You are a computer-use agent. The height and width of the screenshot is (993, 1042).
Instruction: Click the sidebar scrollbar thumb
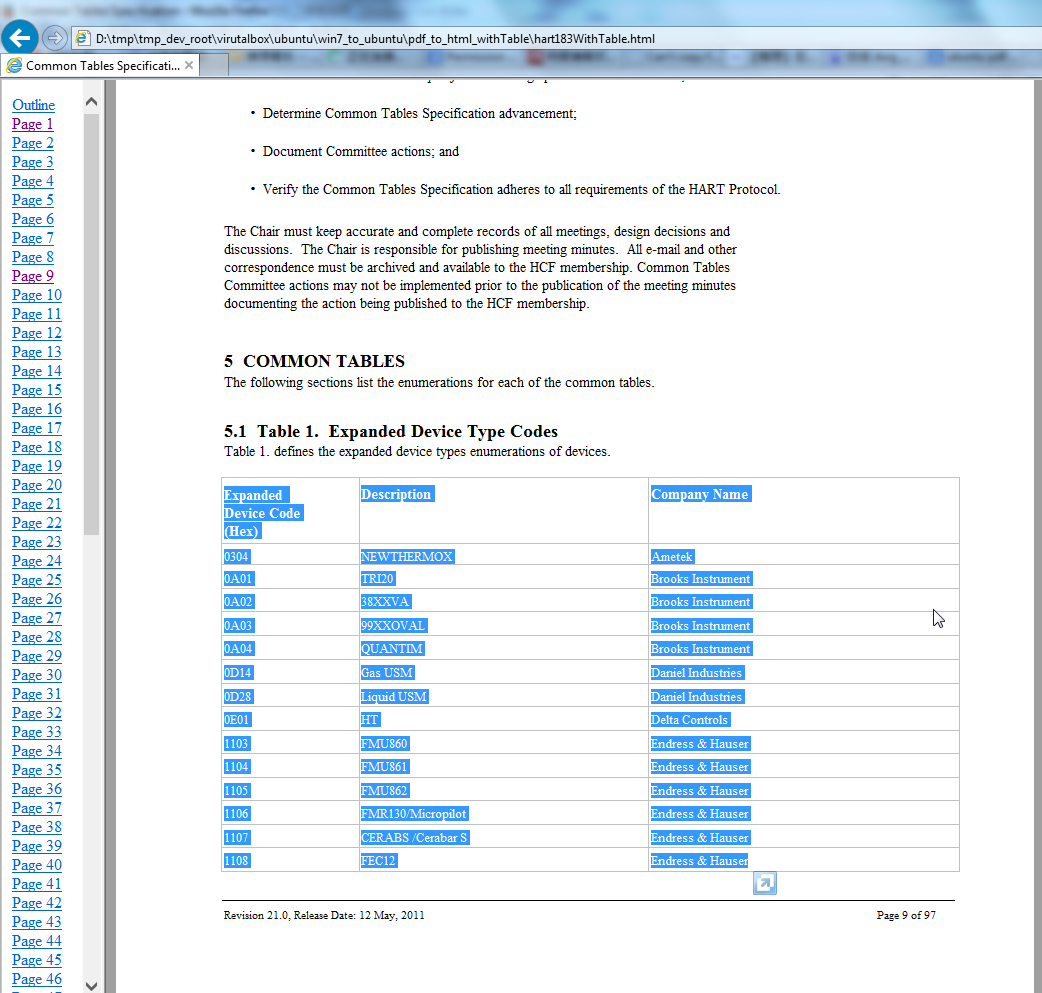tap(92, 324)
